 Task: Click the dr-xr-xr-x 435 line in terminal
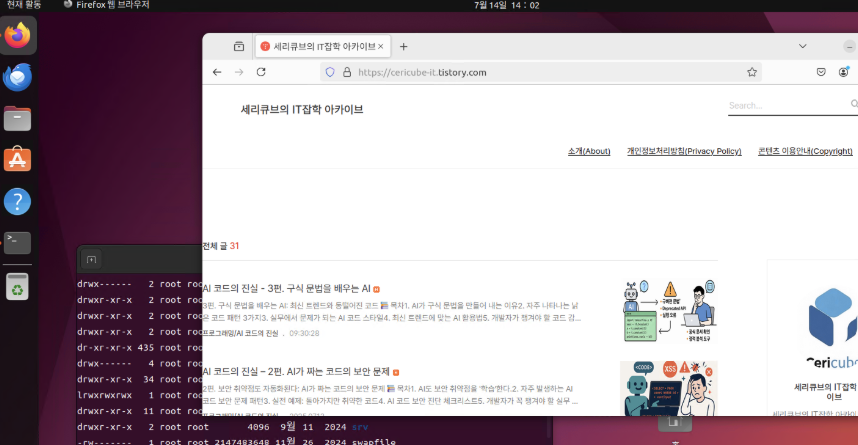140,348
